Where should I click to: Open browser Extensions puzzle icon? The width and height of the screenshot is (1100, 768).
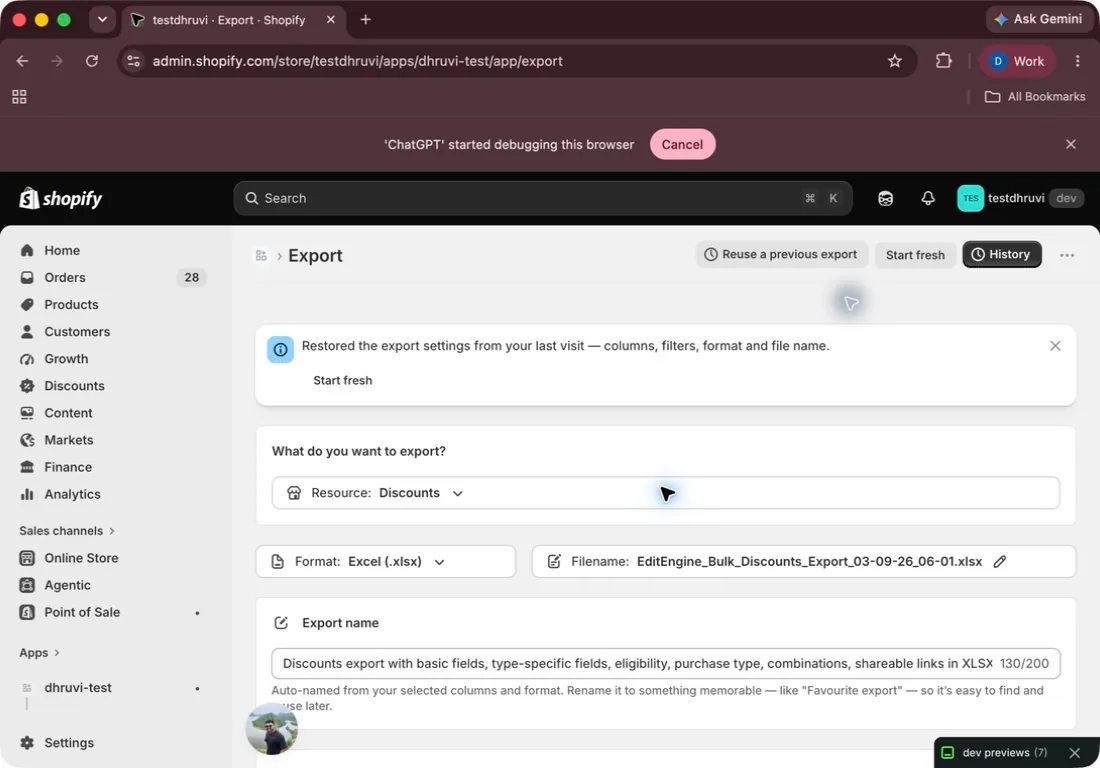coord(944,61)
